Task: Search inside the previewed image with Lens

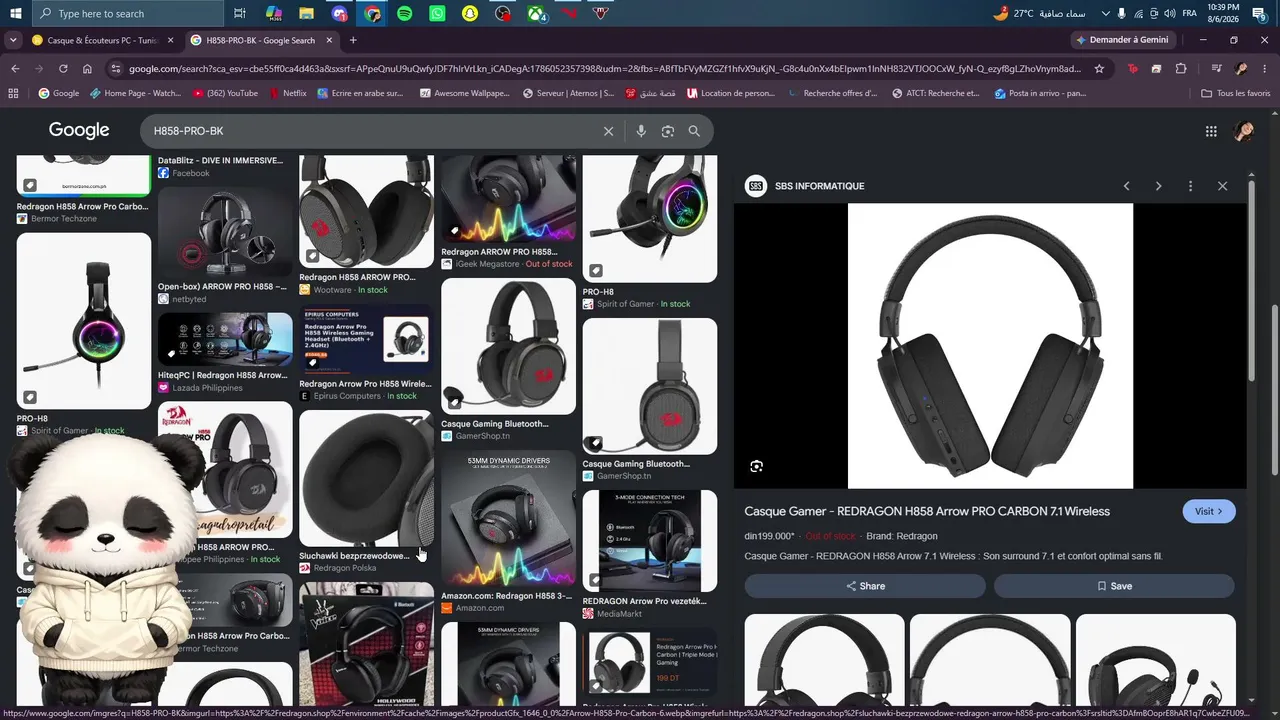Action: pos(757,466)
